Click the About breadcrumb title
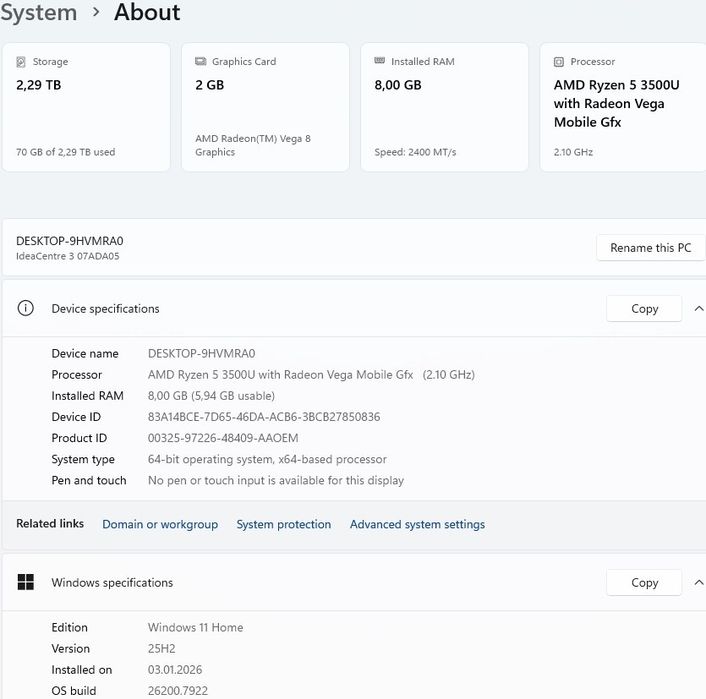The width and height of the screenshot is (706, 699). pyautogui.click(x=147, y=12)
